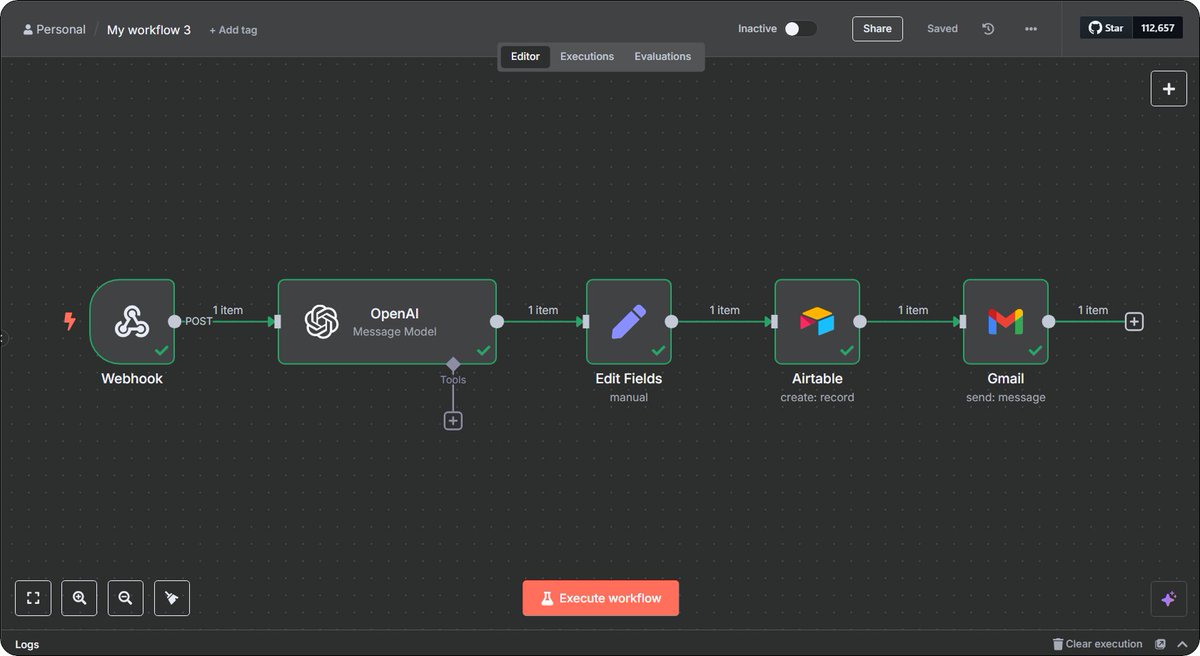Click the '1 item' label after OpenAI
The width and height of the screenshot is (1200, 656).
click(x=543, y=310)
